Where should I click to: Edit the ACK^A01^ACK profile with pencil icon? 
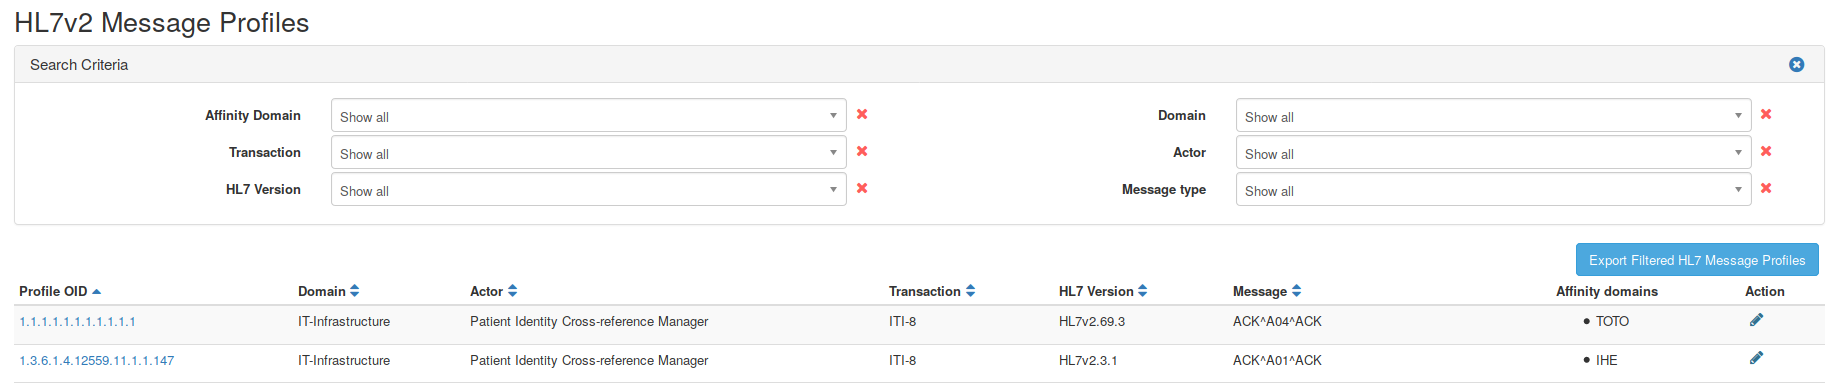point(1756,358)
